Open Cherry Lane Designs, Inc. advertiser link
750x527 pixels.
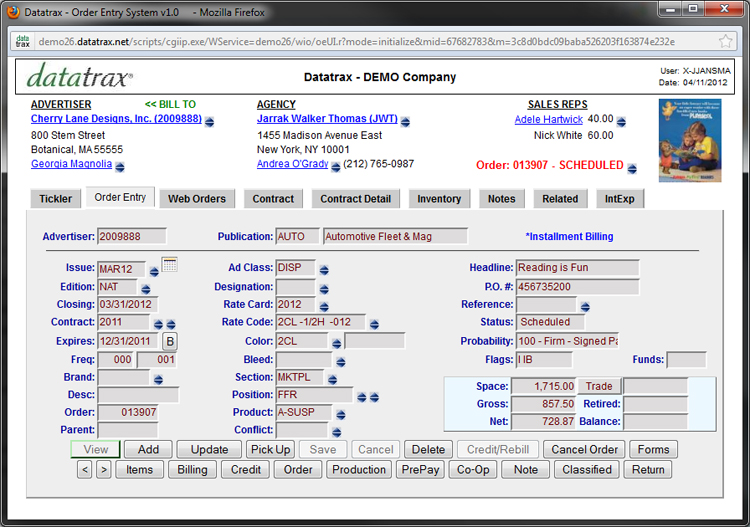[x=116, y=119]
